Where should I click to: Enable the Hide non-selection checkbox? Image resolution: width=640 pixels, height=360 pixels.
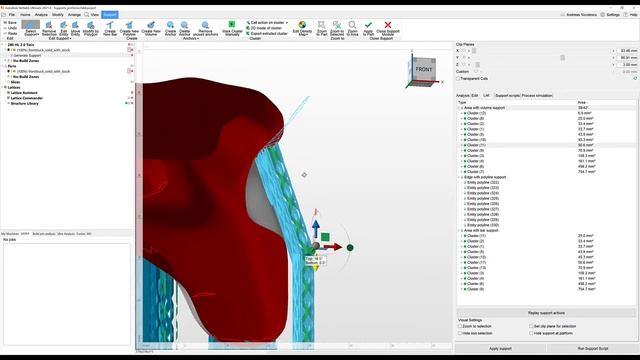460,333
